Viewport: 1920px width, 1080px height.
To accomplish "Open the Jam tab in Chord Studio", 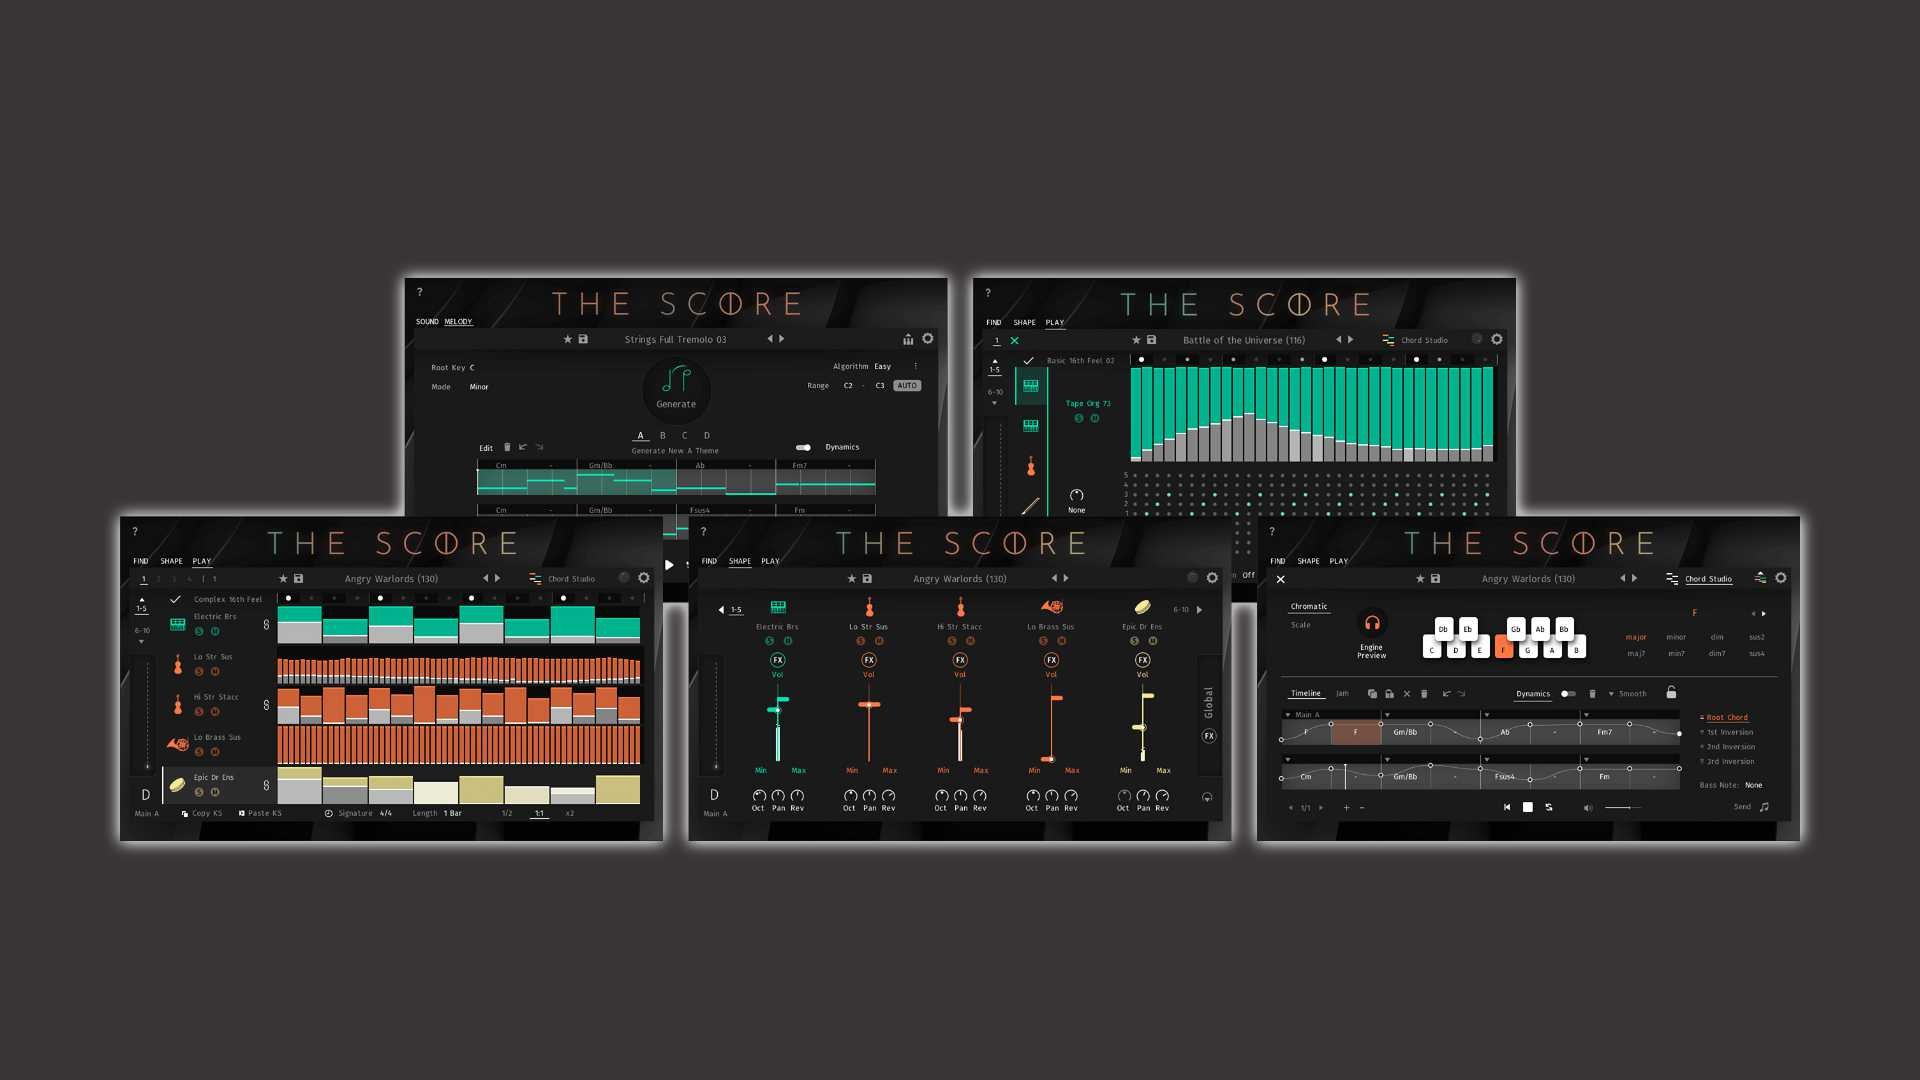I will click(x=1342, y=693).
